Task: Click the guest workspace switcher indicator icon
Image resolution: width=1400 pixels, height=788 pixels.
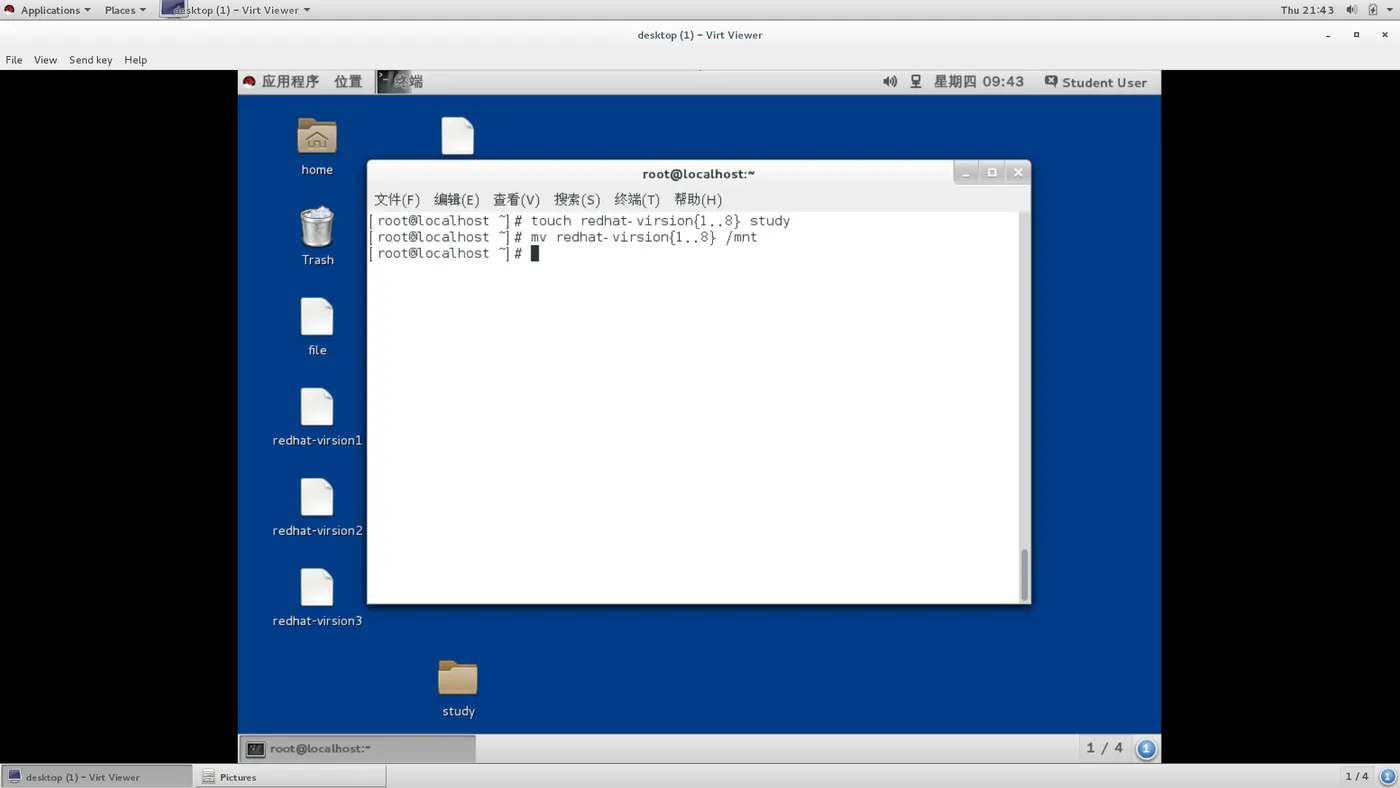Action: point(1147,748)
